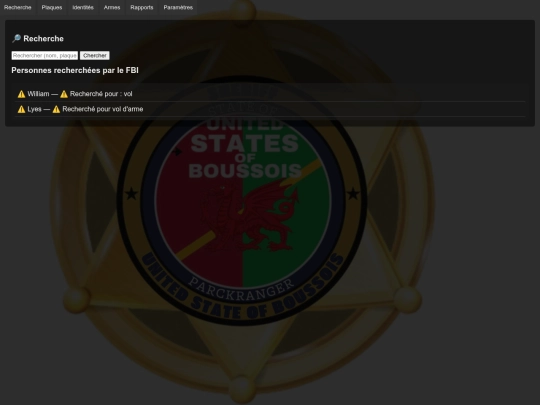Click the magnifying glass icon beside Recherche
540x405 pixels.
click(x=16, y=39)
